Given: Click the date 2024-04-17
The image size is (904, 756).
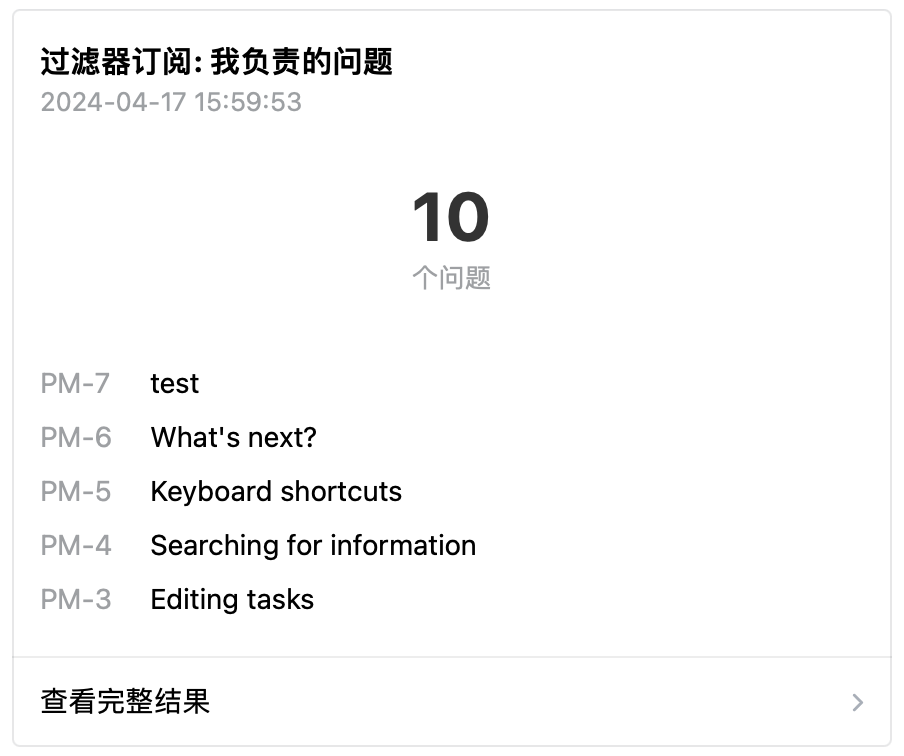Looking at the screenshot, I should pos(113,102).
